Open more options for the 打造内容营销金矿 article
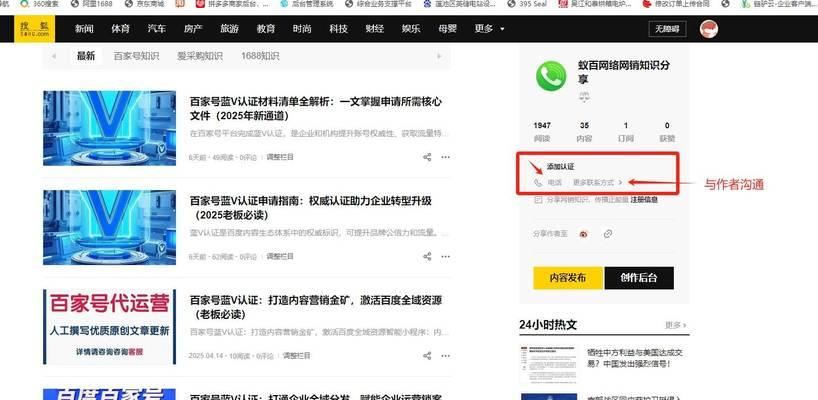 point(445,356)
